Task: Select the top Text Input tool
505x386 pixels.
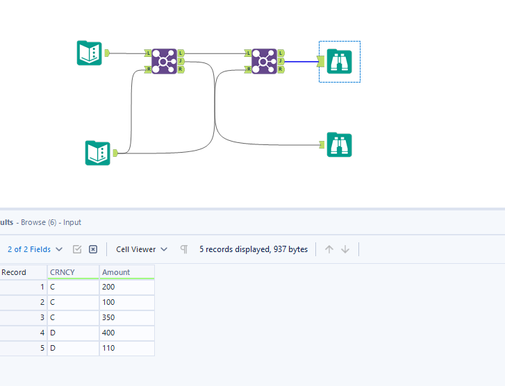Action: (x=89, y=53)
